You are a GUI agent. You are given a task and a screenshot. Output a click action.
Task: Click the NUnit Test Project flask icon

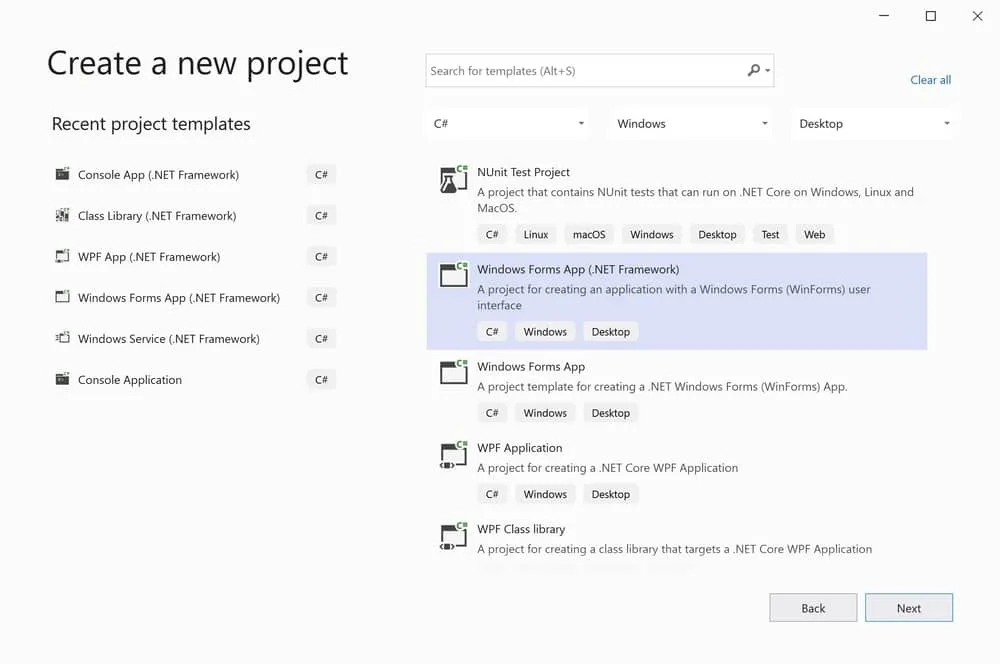pos(454,179)
